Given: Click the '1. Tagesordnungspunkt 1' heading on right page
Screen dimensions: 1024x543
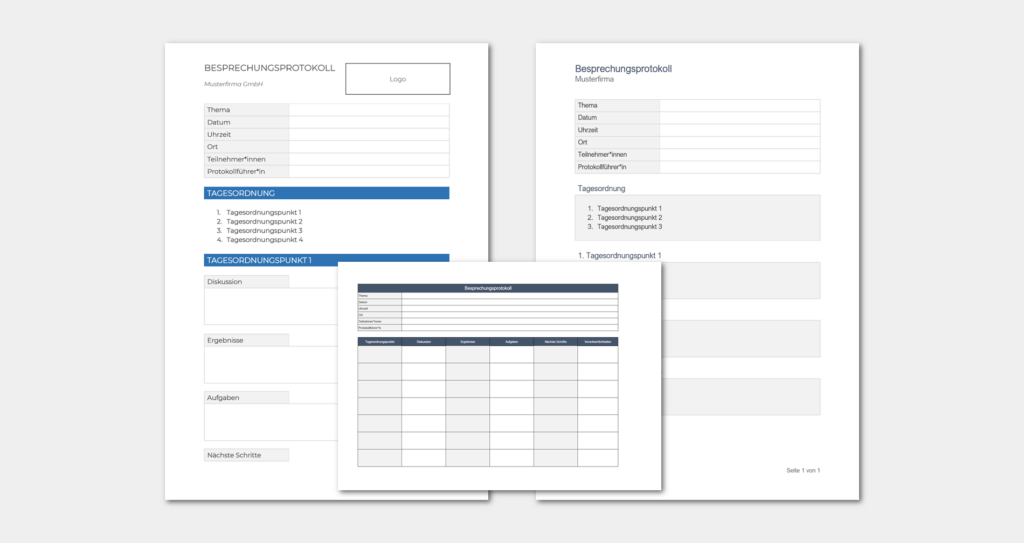Looking at the screenshot, I should 619,256.
